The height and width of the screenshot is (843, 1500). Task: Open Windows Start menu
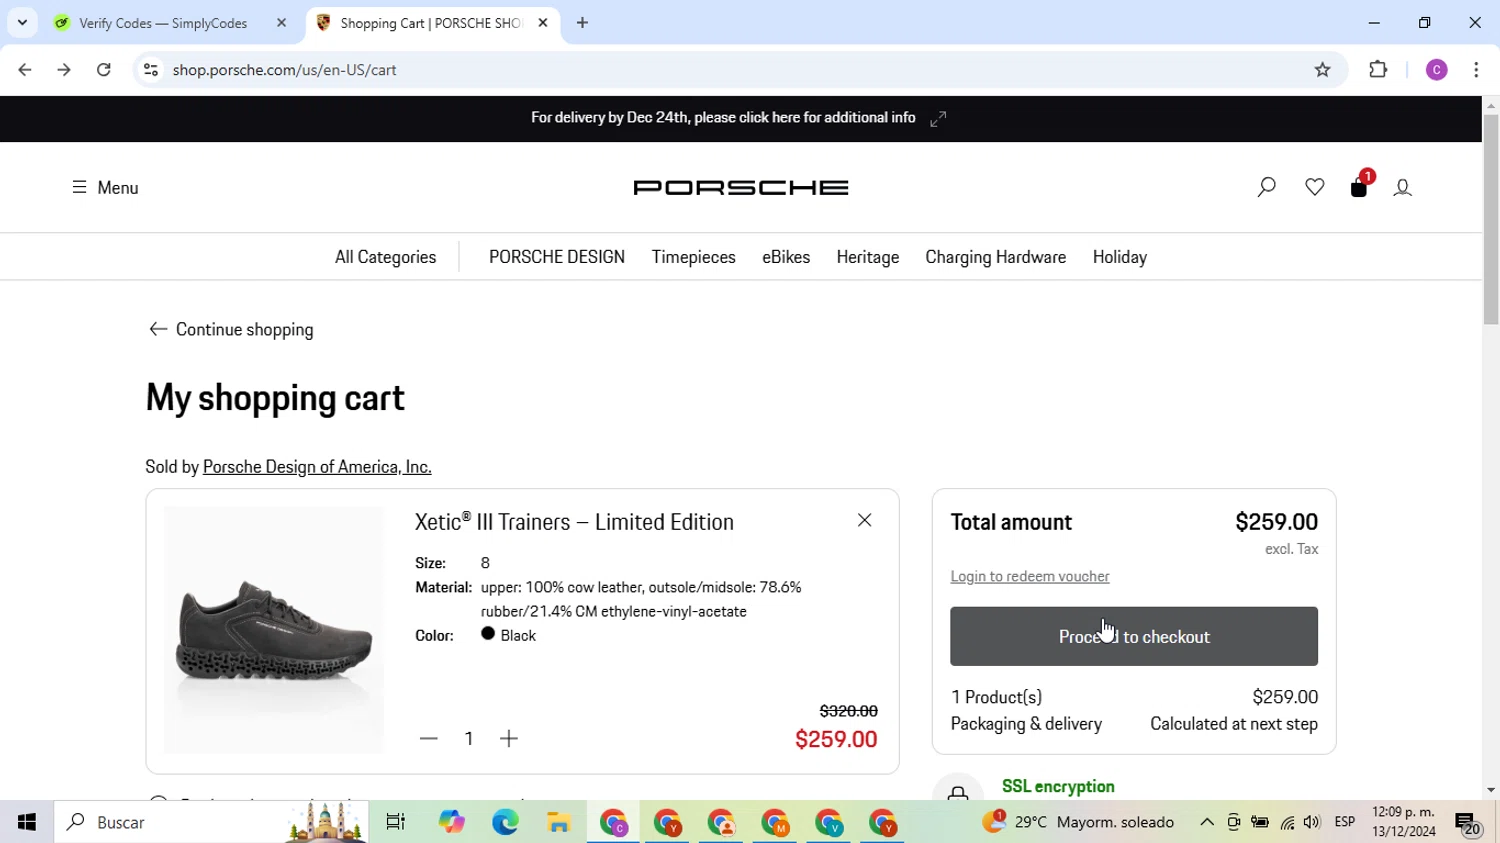coord(27,822)
